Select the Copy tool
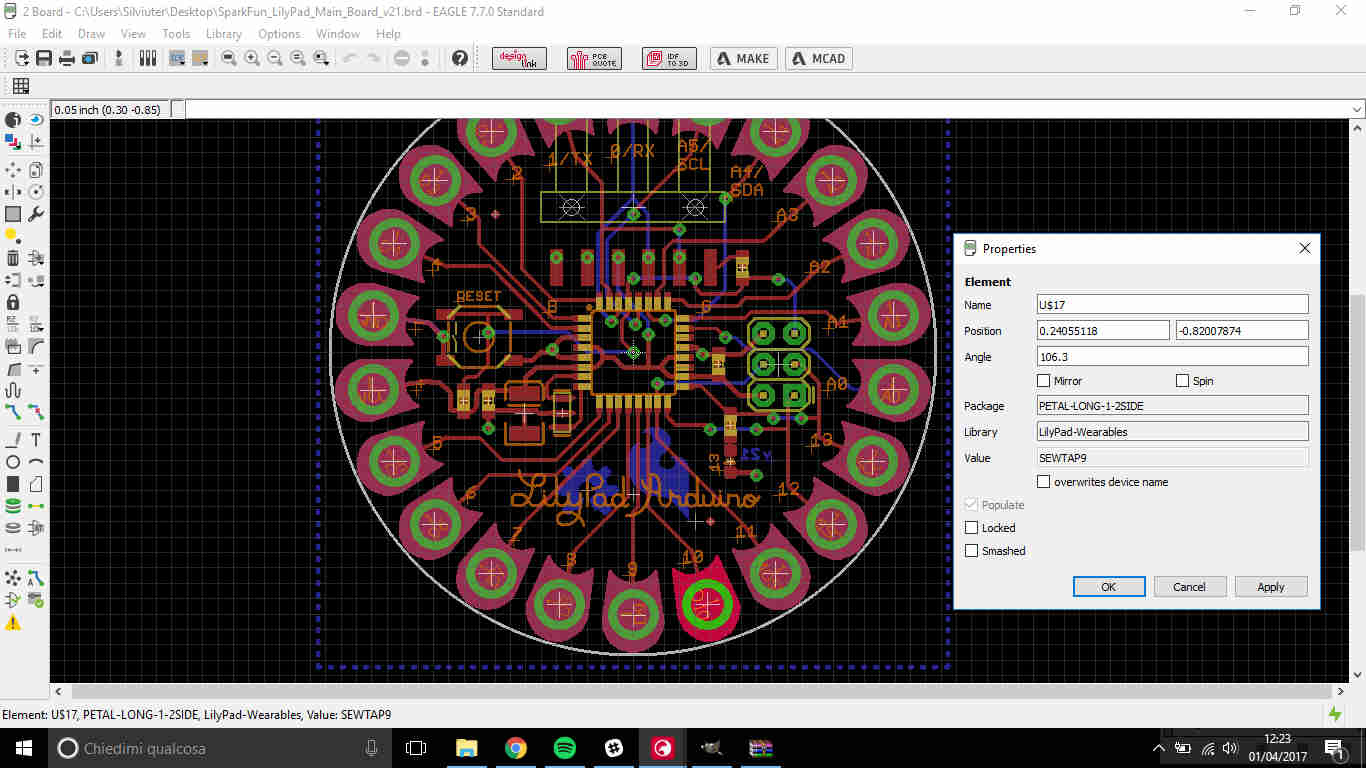The width and height of the screenshot is (1366, 768). (36, 169)
